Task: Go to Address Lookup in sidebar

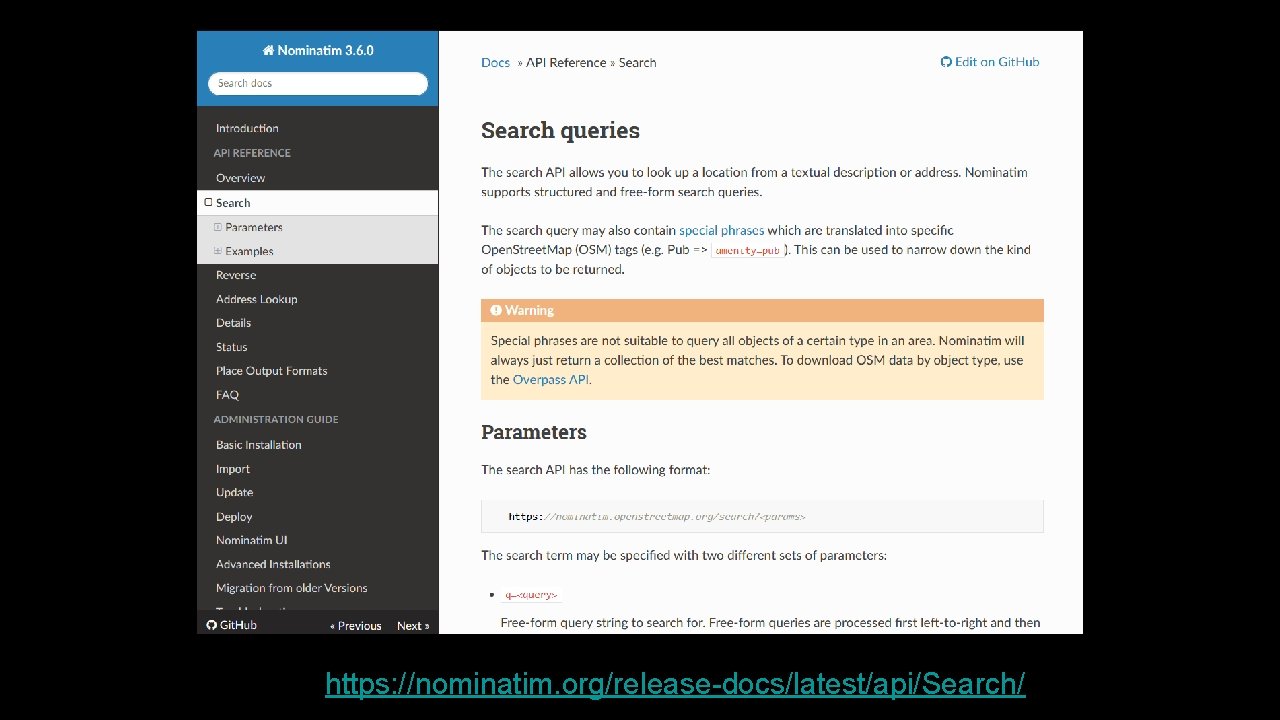Action: click(256, 299)
